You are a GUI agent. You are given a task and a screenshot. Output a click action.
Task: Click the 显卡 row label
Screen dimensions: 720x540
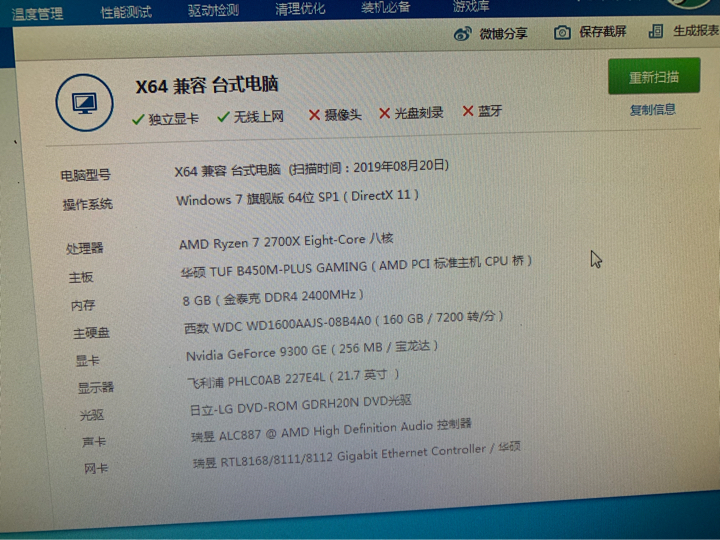pyautogui.click(x=88, y=361)
